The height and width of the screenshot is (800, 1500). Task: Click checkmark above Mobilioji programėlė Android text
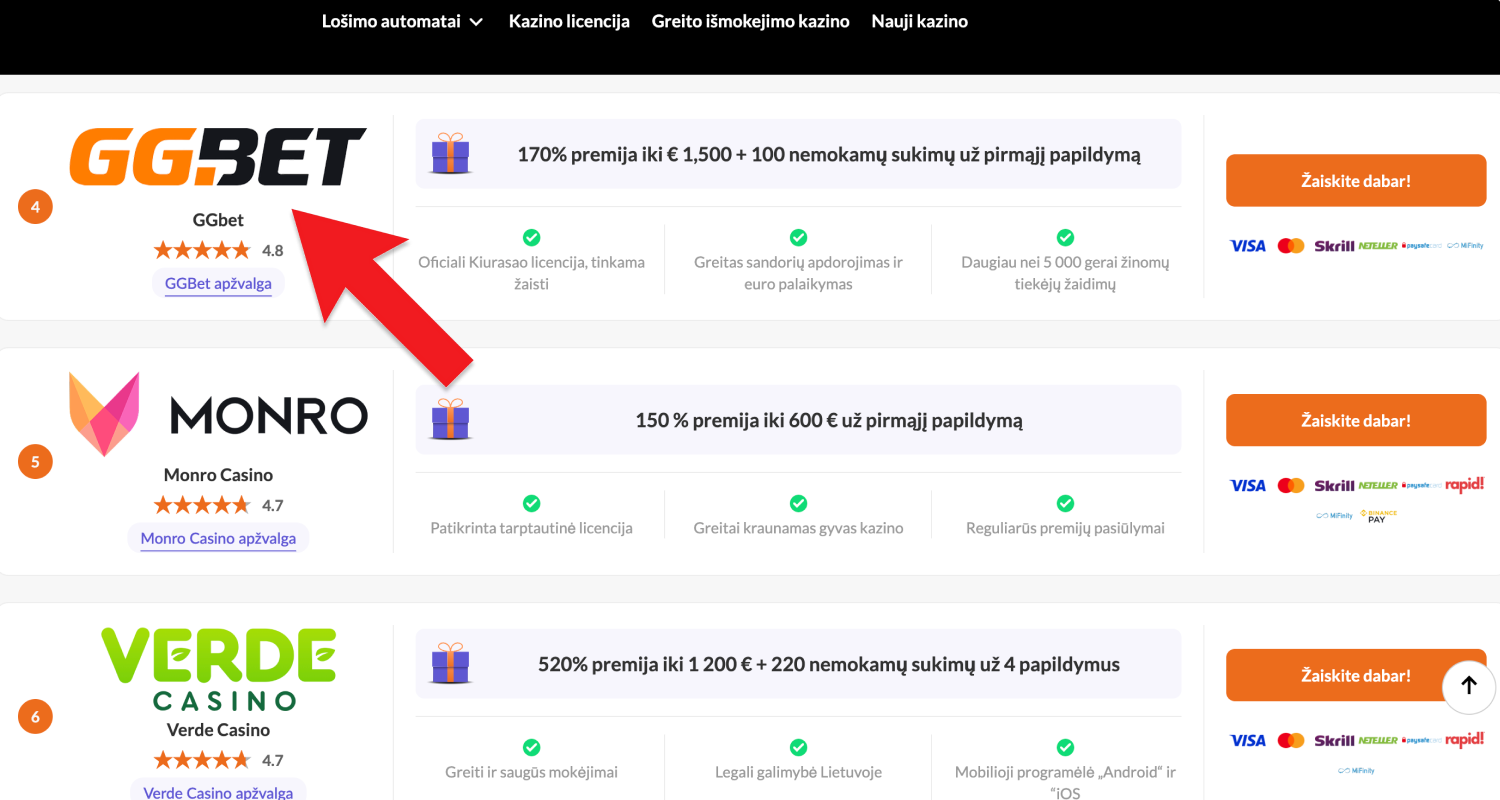1065,747
